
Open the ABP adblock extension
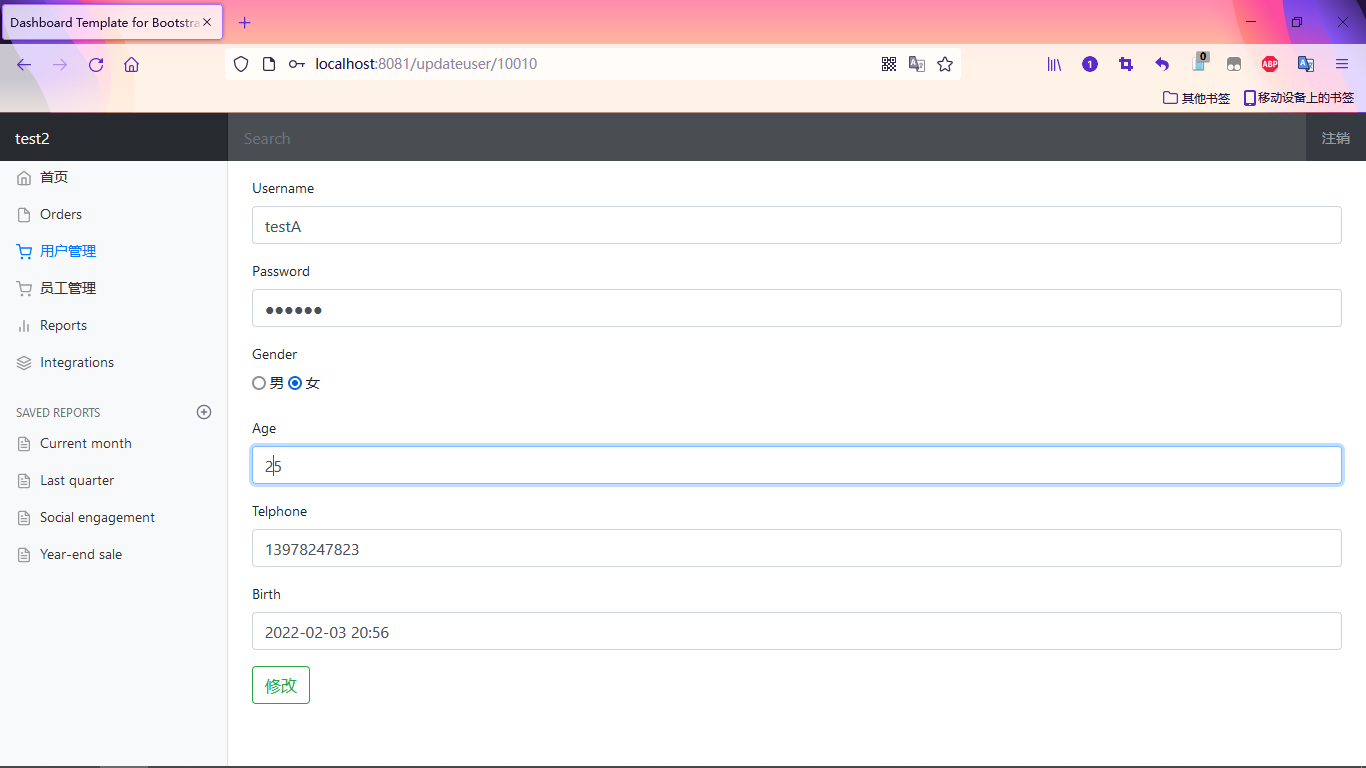coord(1270,64)
